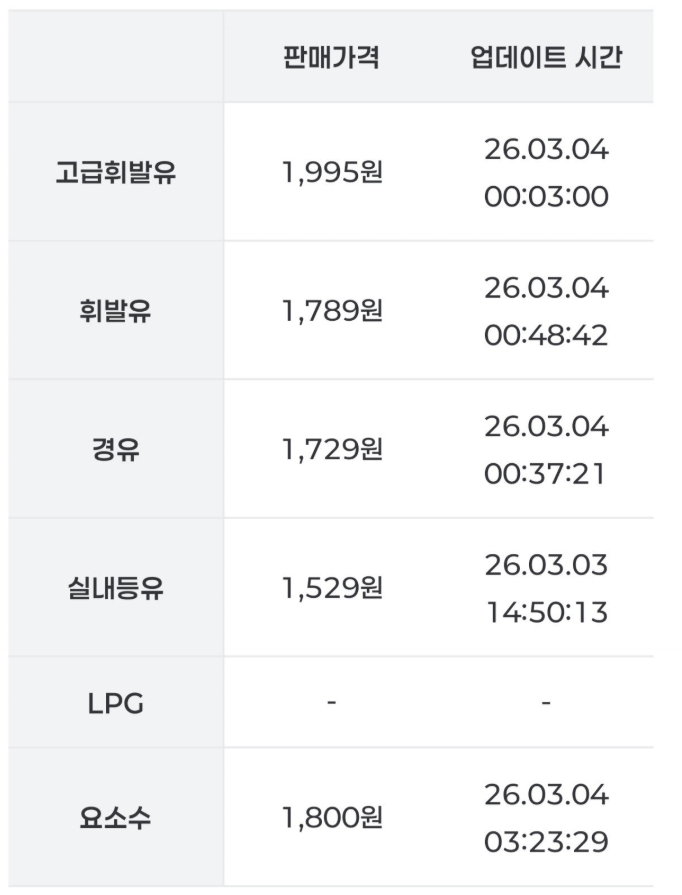
Task: Click the 1,995원 price cell
Action: pos(331,173)
